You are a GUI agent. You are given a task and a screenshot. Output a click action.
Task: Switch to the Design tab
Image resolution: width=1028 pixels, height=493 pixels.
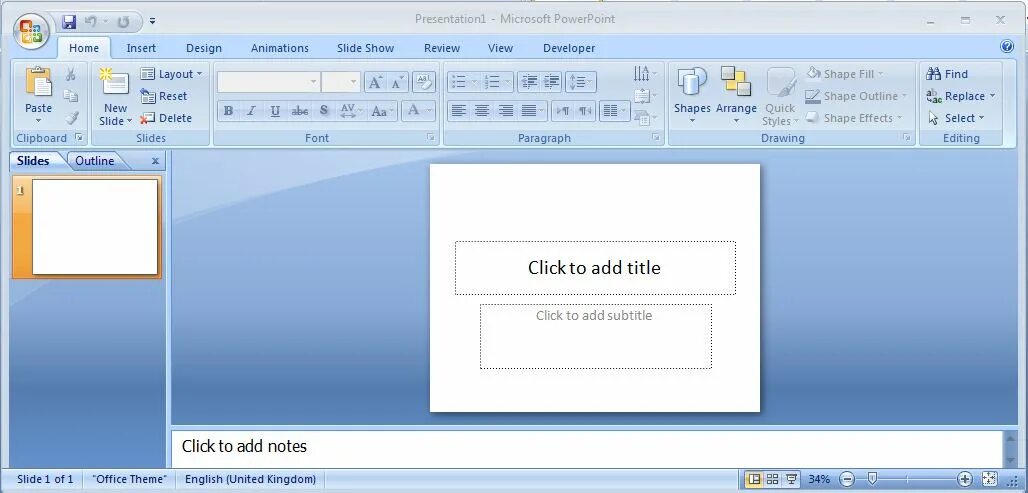click(x=204, y=48)
